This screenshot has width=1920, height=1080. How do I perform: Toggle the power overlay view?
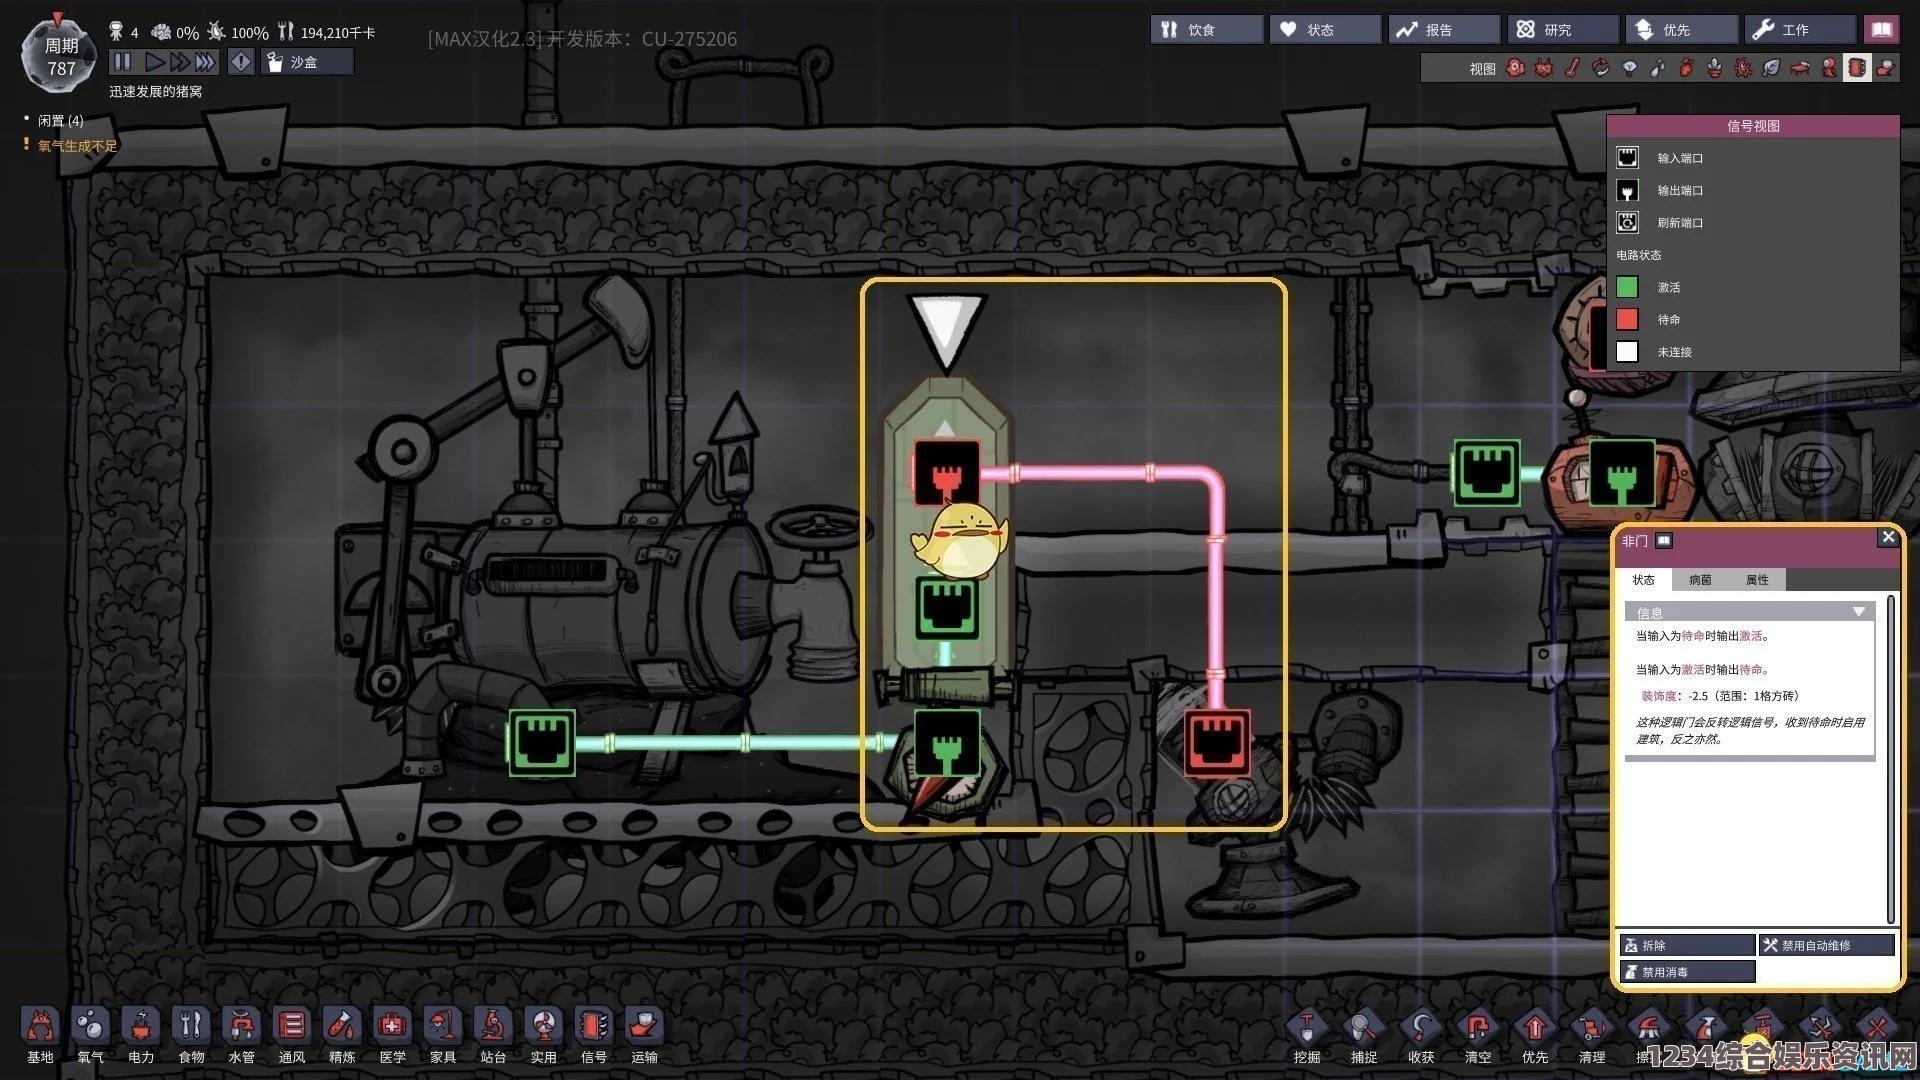pos(1543,68)
